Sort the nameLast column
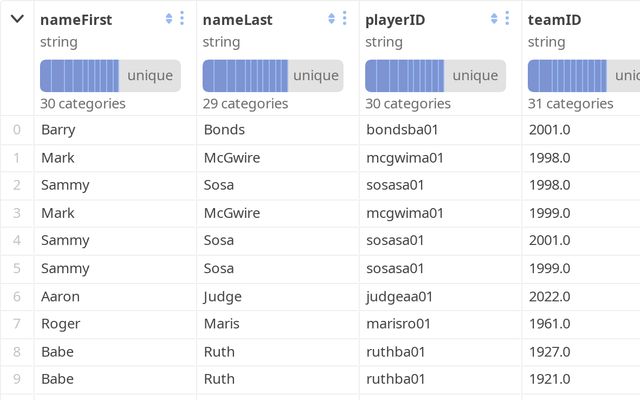 [x=331, y=19]
